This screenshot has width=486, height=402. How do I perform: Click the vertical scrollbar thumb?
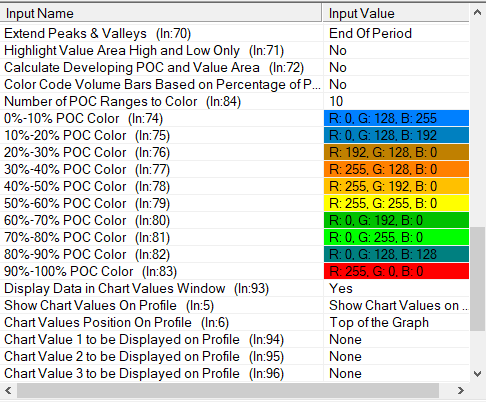point(477,279)
